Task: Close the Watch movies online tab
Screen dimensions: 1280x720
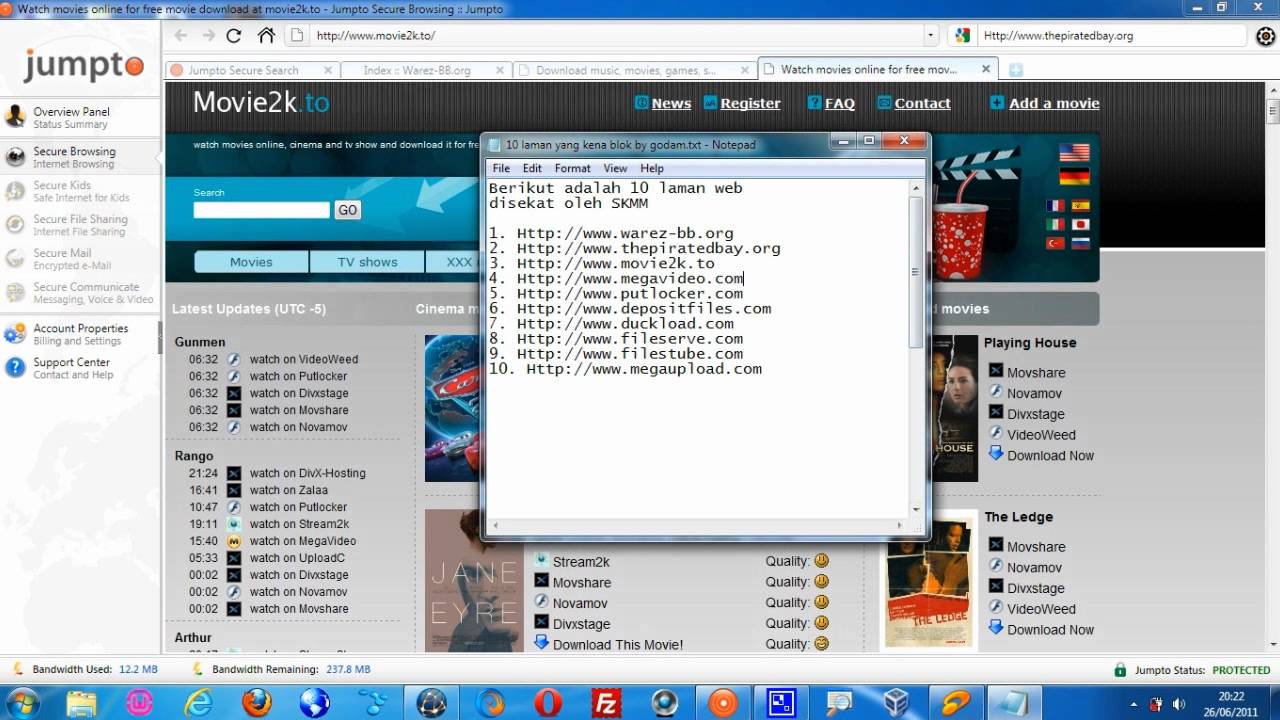Action: pos(985,69)
